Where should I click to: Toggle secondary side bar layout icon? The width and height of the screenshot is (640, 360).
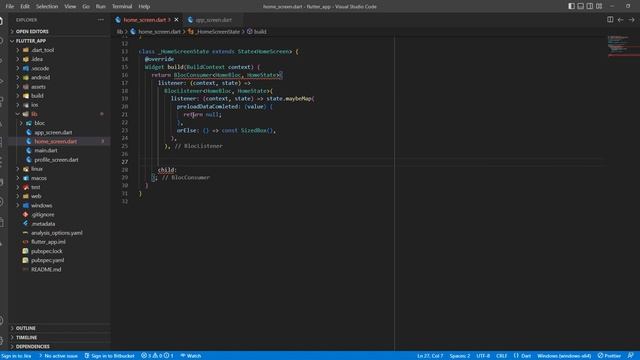click(590, 6)
